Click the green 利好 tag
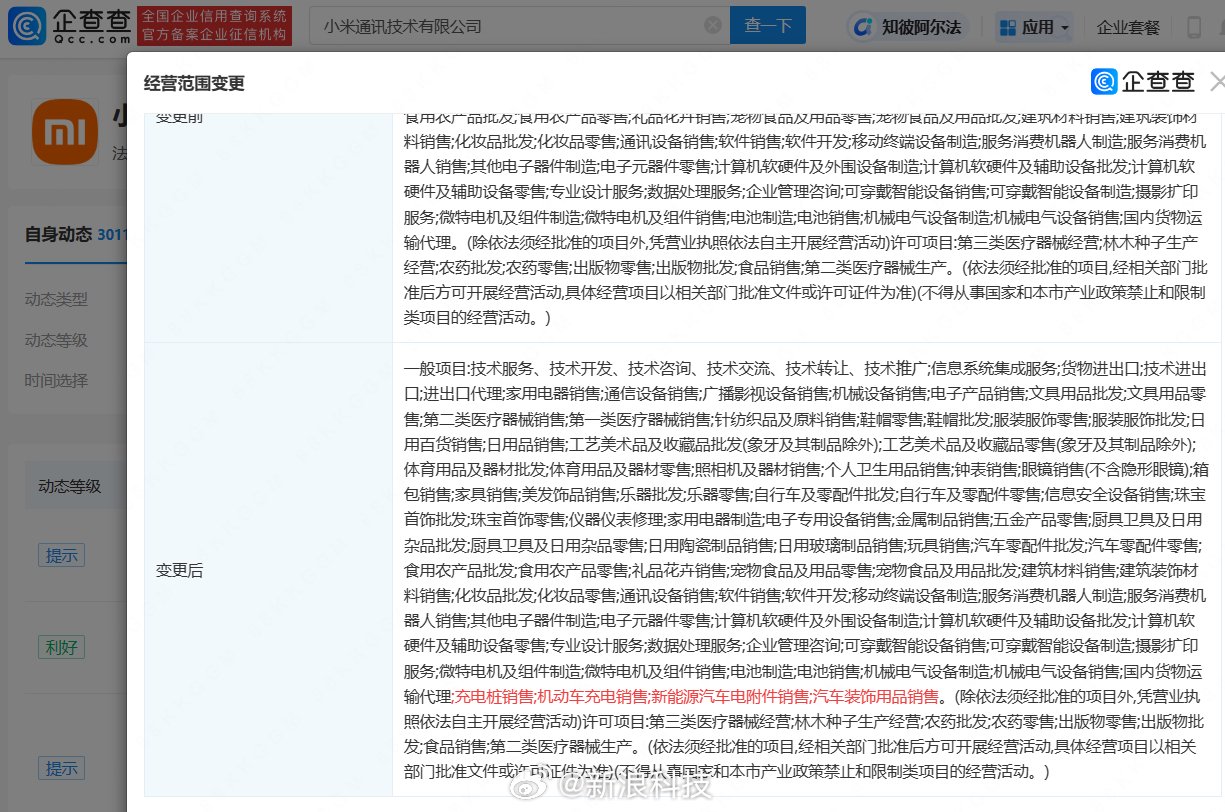This screenshot has height=812, width=1225. (x=61, y=646)
